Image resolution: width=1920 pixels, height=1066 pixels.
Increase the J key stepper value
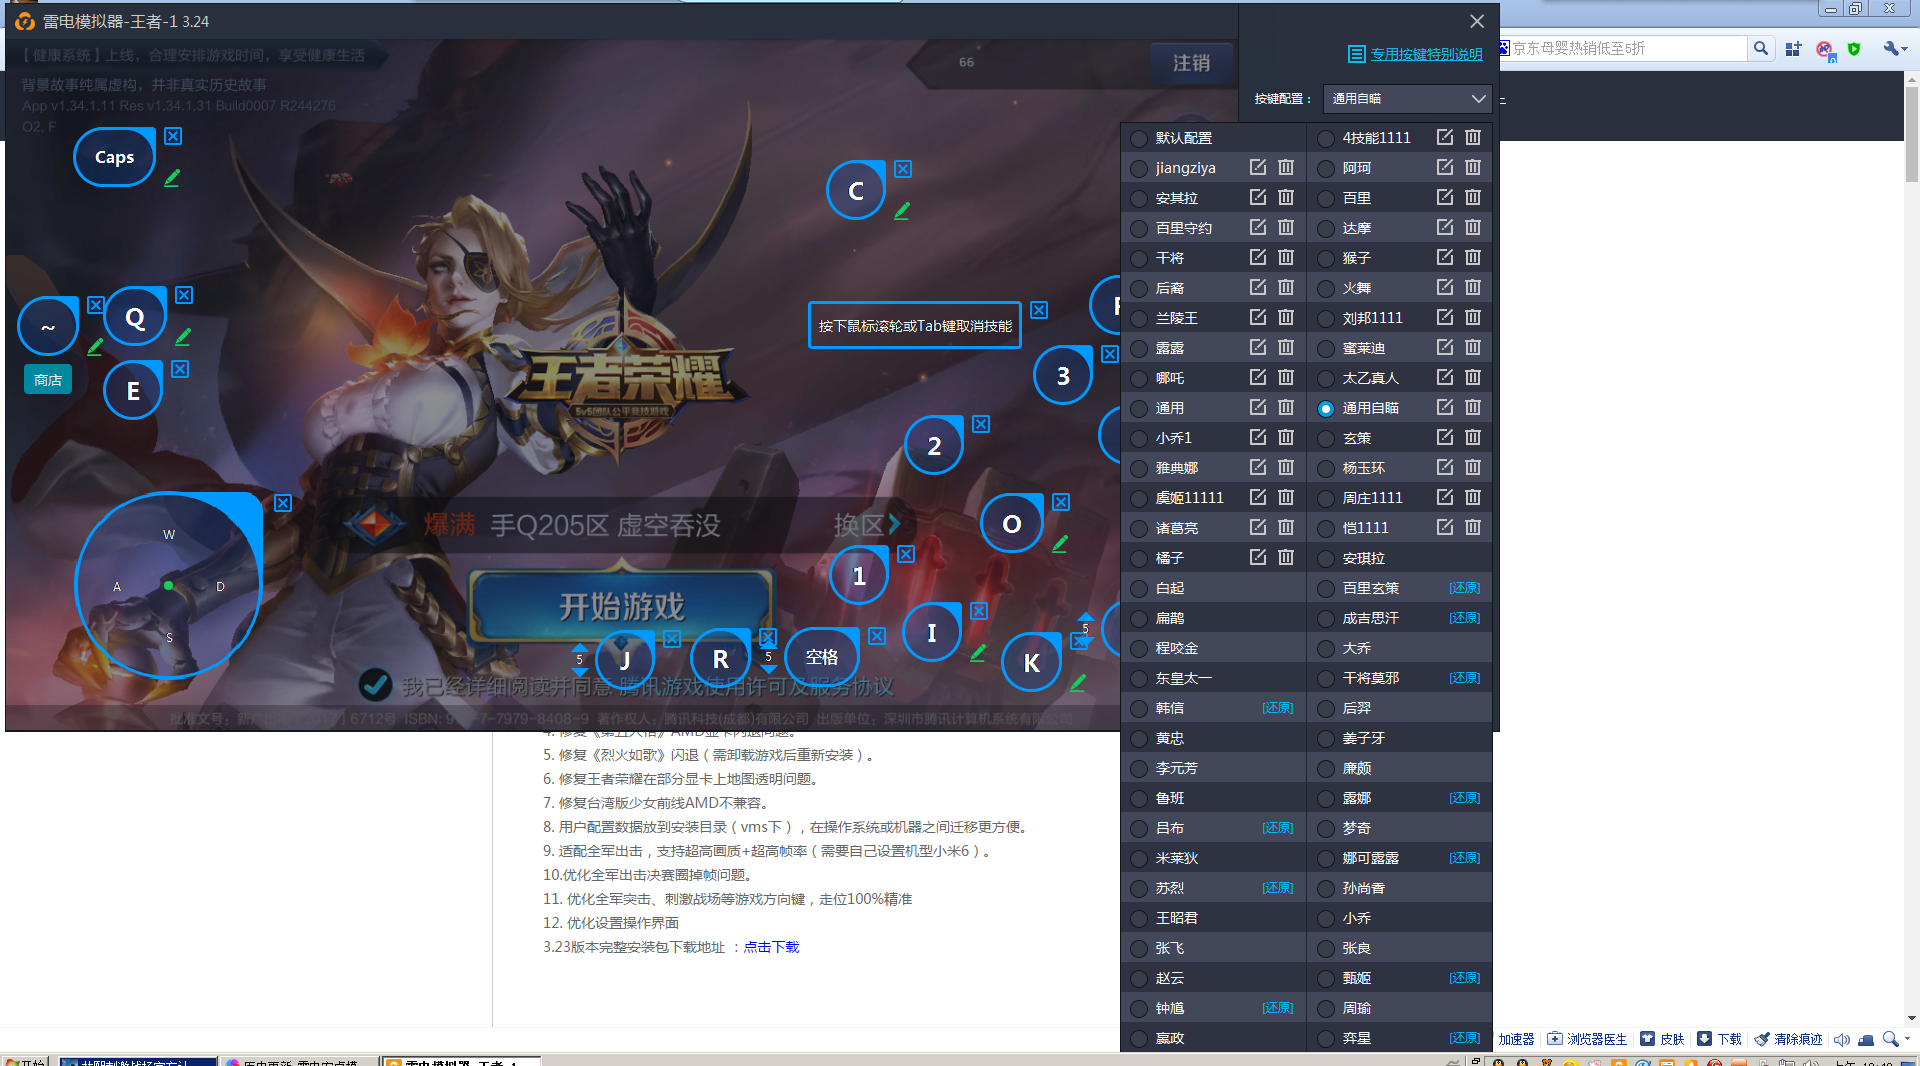(580, 648)
